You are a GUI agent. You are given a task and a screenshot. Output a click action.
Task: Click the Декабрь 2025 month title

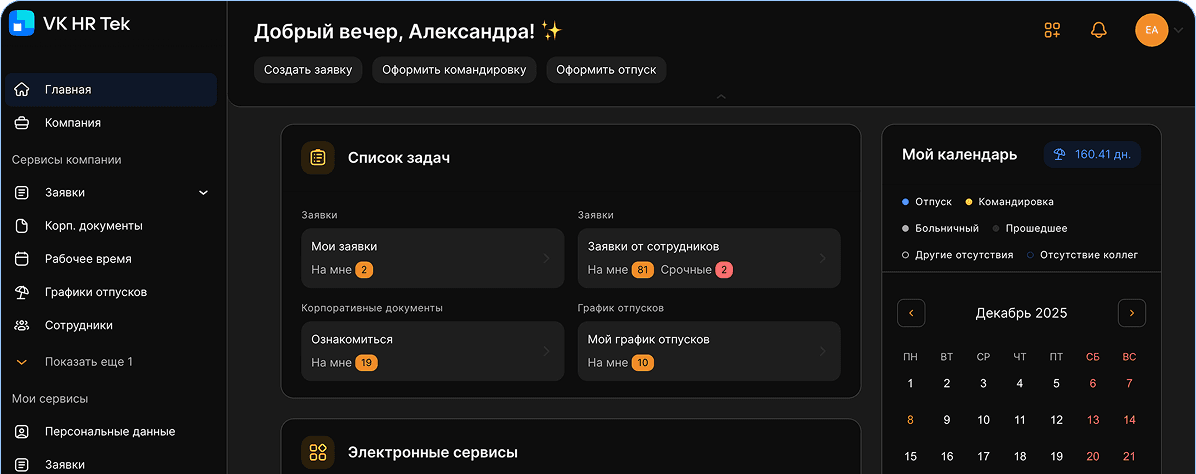1021,313
